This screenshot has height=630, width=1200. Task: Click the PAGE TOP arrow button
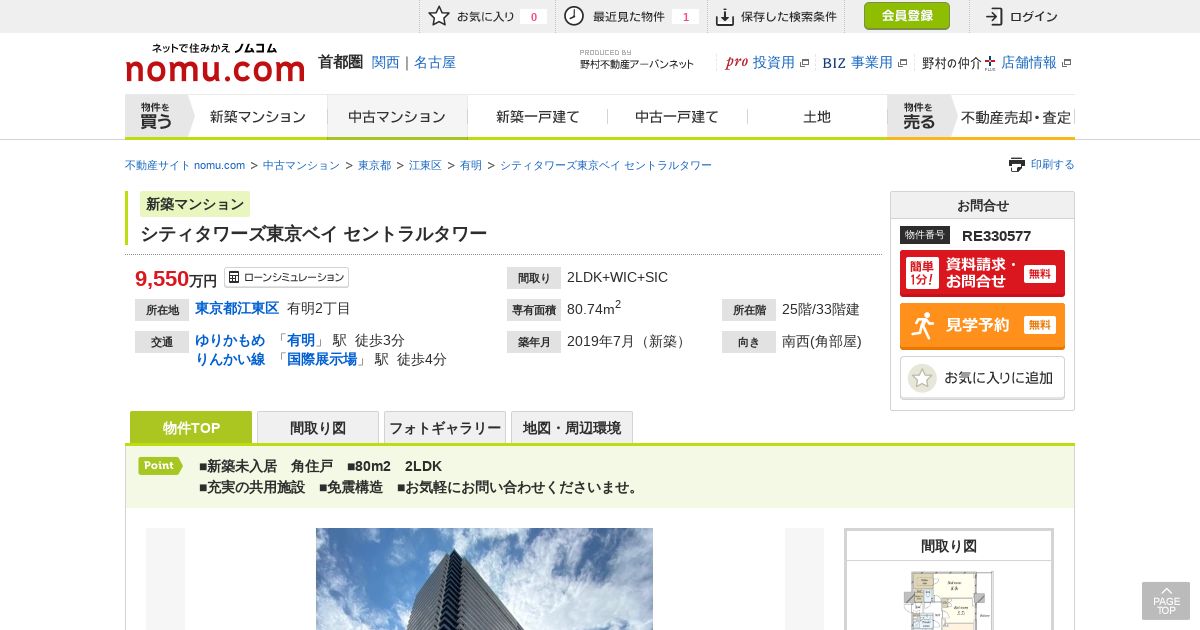(x=1166, y=601)
